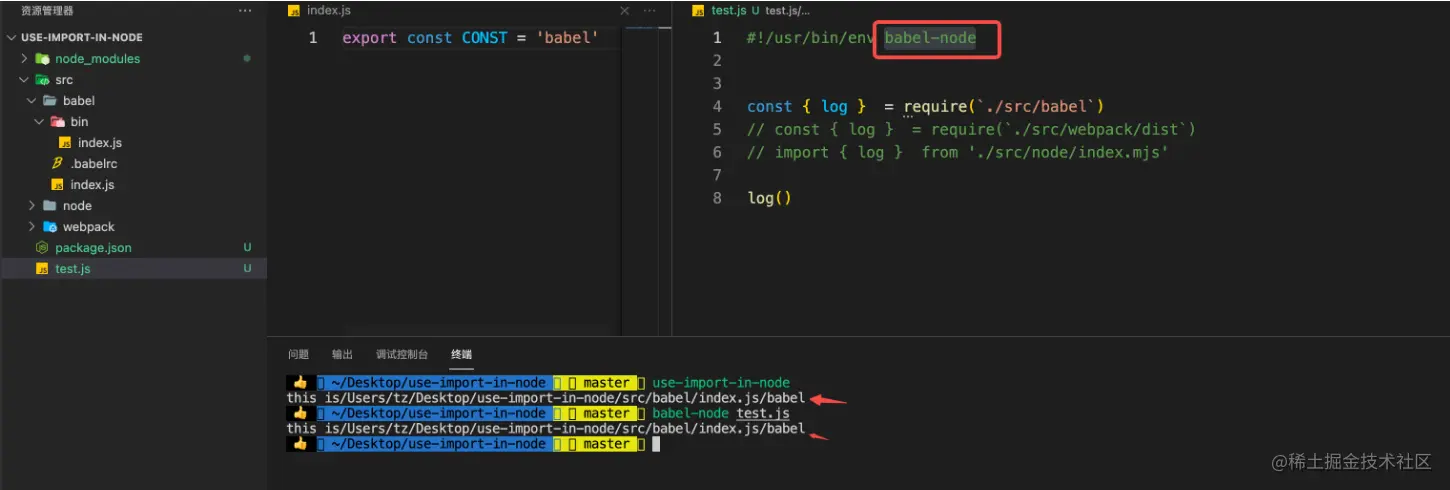Click the commented import from index.mjs line
The image size is (1450, 490).
click(958, 152)
